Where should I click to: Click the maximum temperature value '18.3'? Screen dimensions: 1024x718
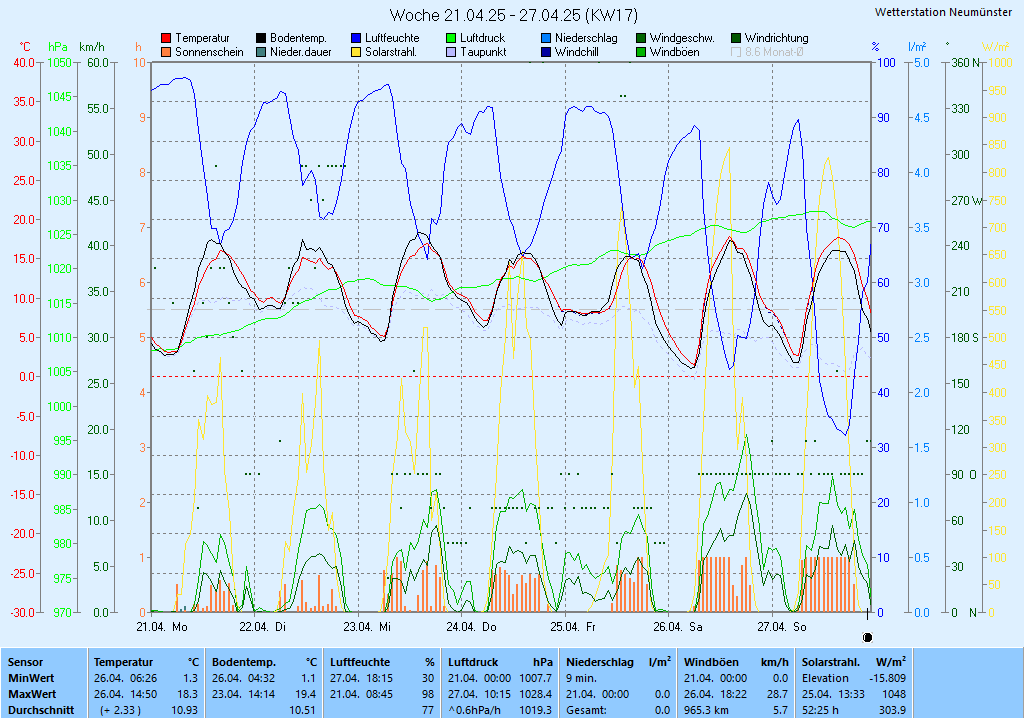(187, 694)
